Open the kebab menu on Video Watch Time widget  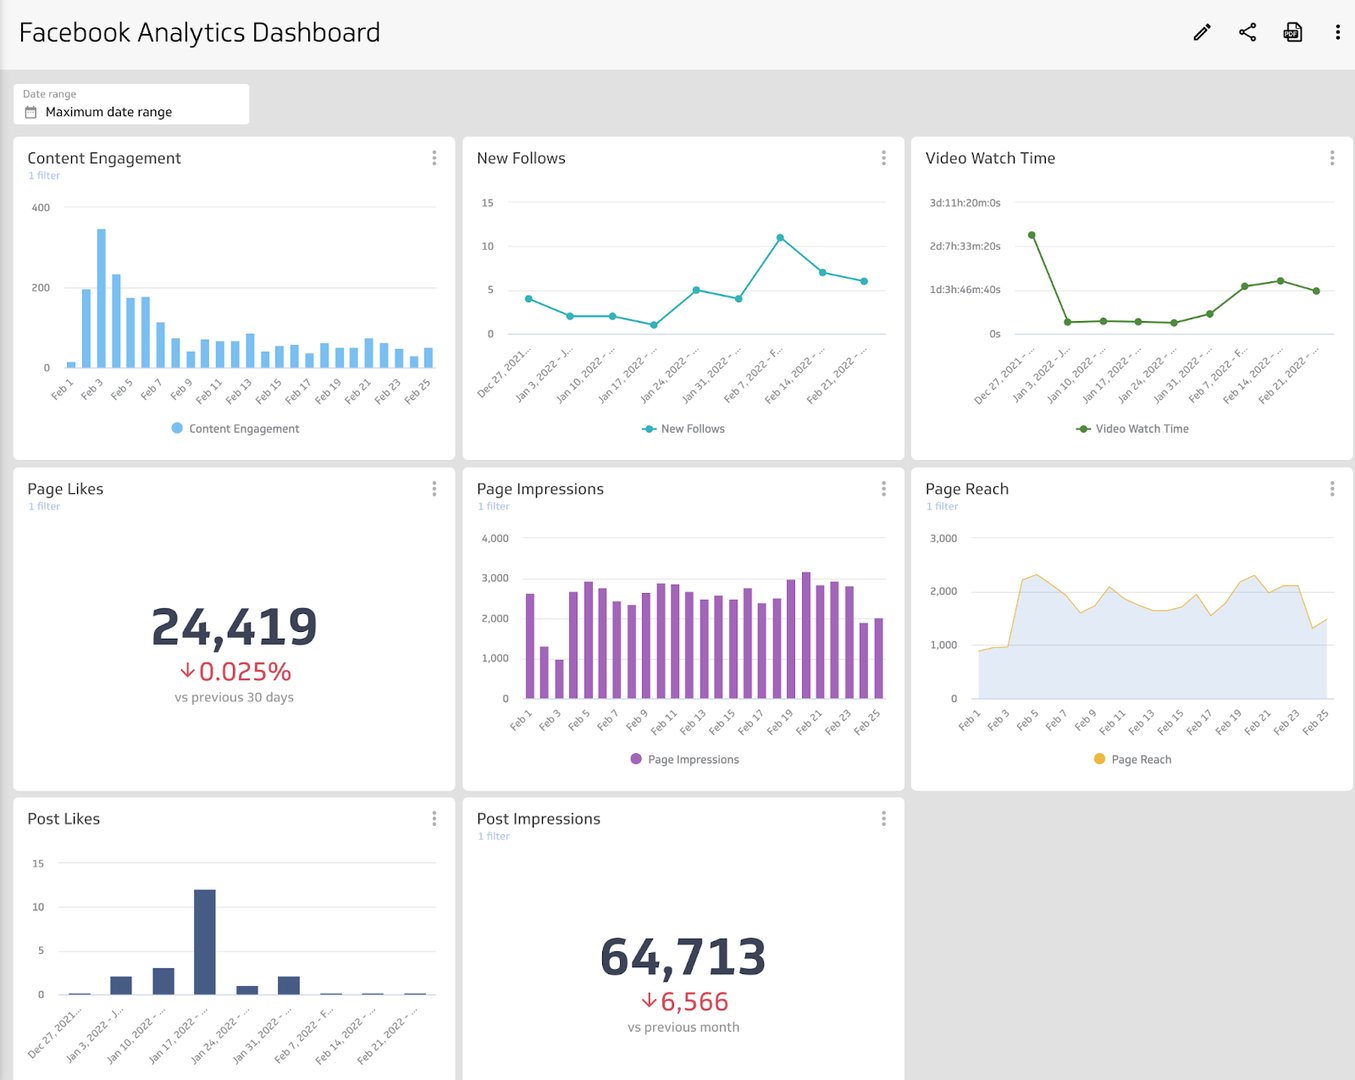coord(1332,158)
